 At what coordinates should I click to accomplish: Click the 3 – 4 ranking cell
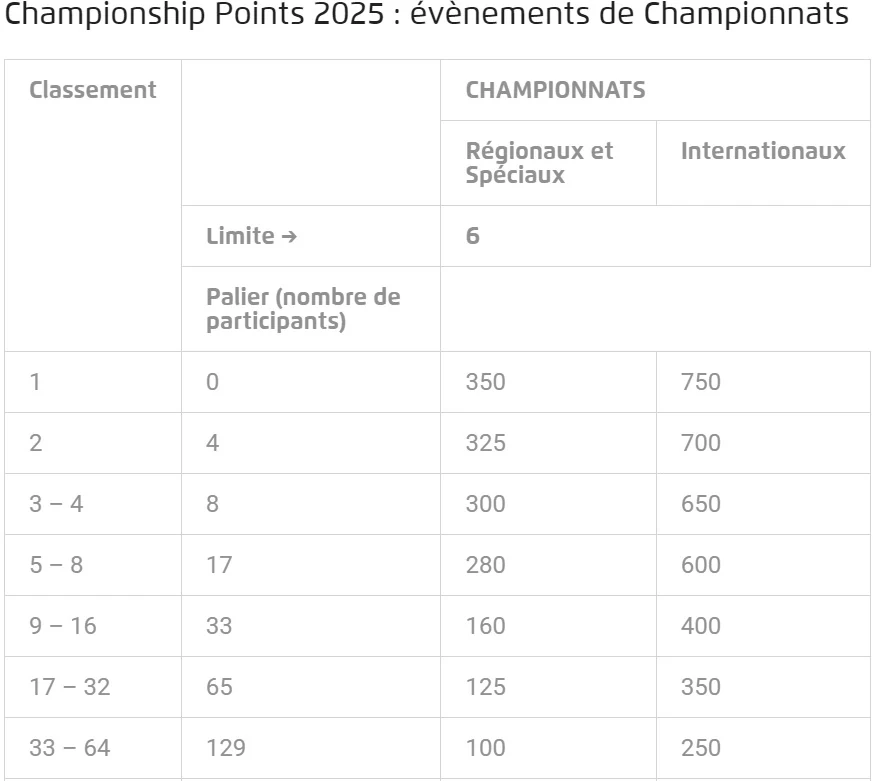point(93,504)
